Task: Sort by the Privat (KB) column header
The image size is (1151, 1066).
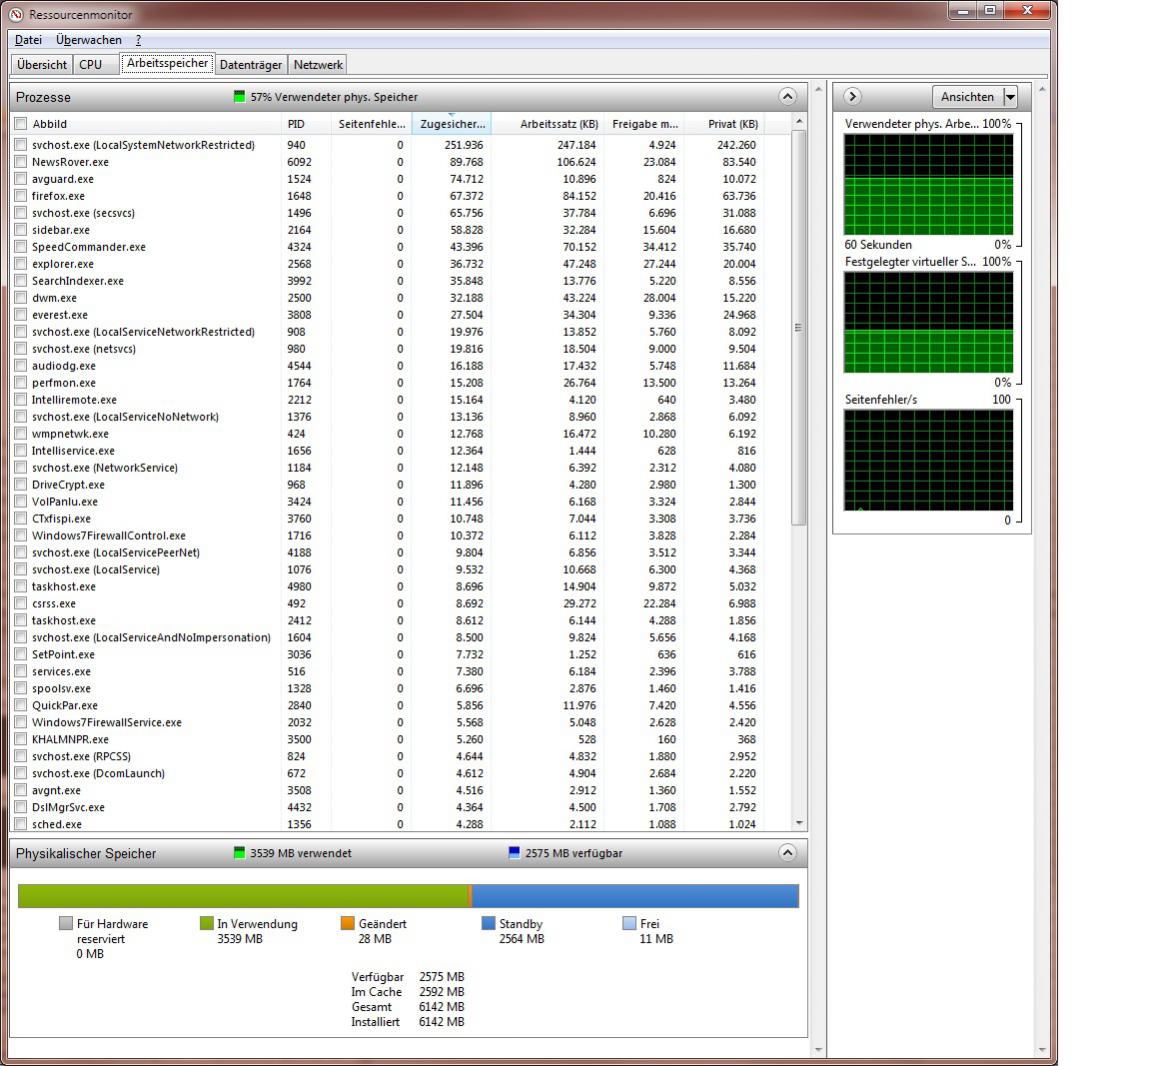Action: pyautogui.click(x=724, y=124)
